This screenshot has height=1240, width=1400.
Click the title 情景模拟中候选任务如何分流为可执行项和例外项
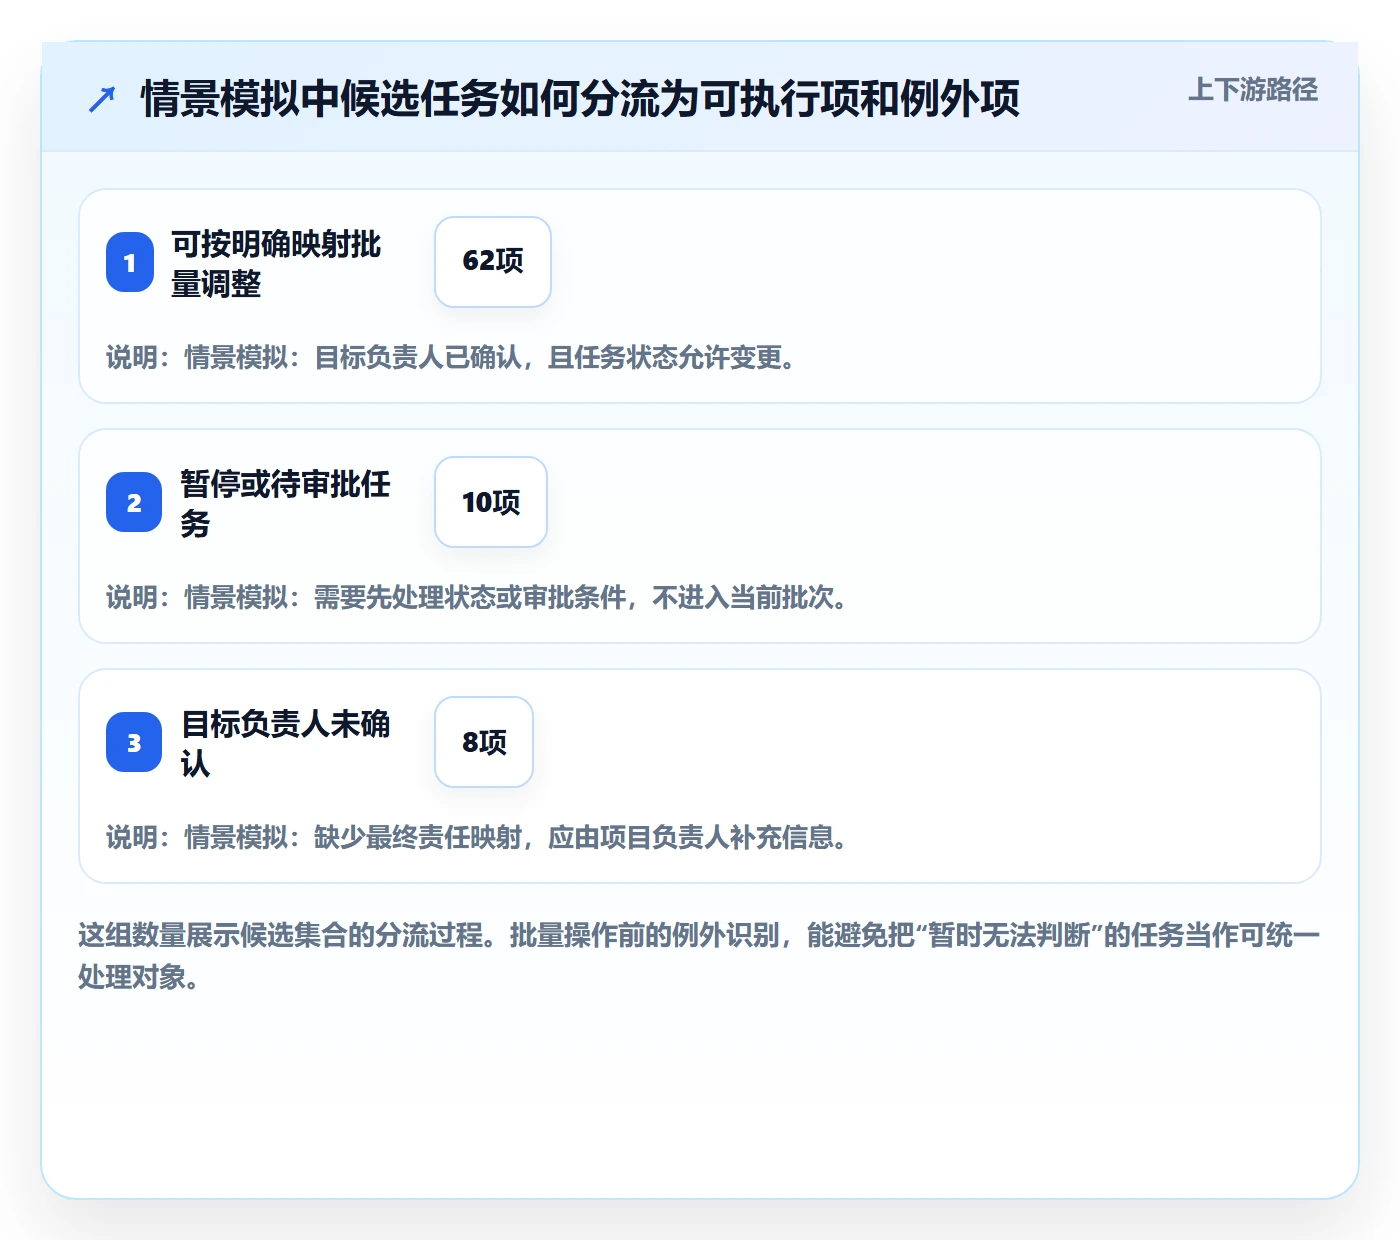click(580, 99)
